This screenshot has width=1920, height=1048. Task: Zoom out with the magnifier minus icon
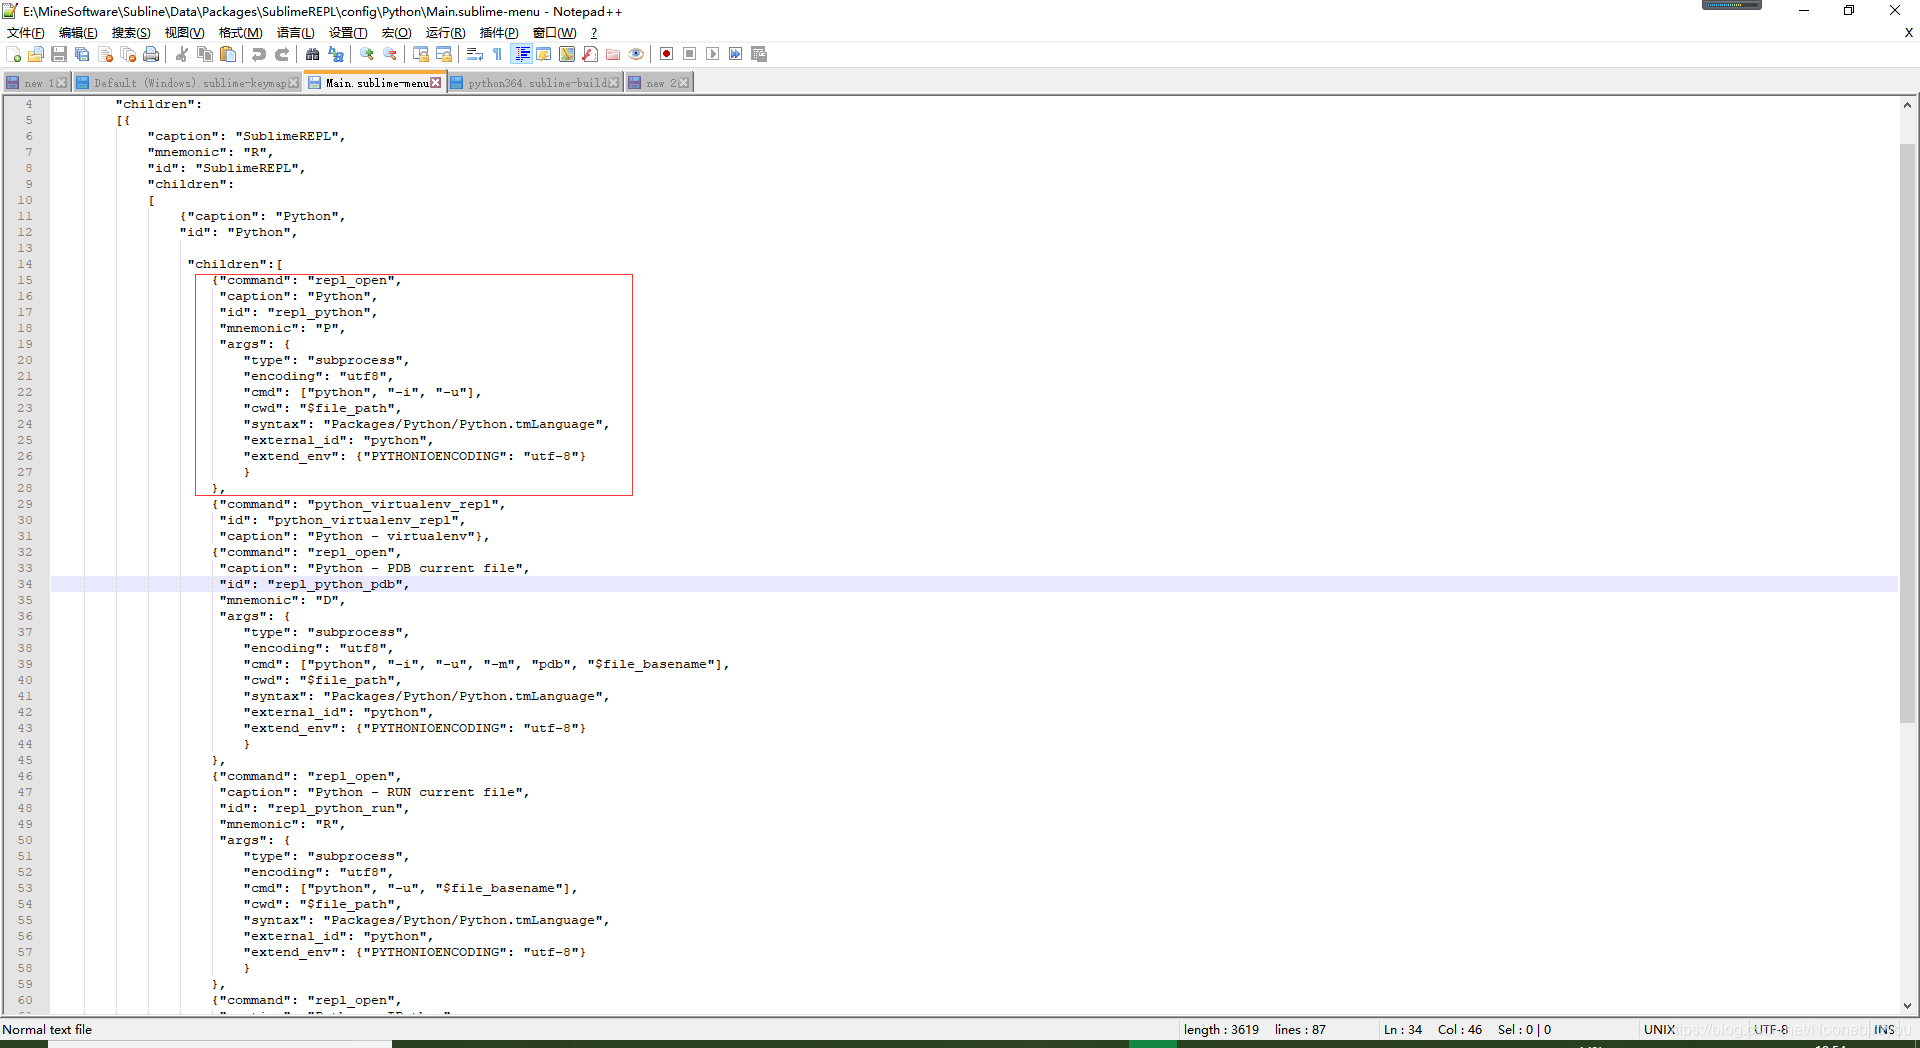390,54
